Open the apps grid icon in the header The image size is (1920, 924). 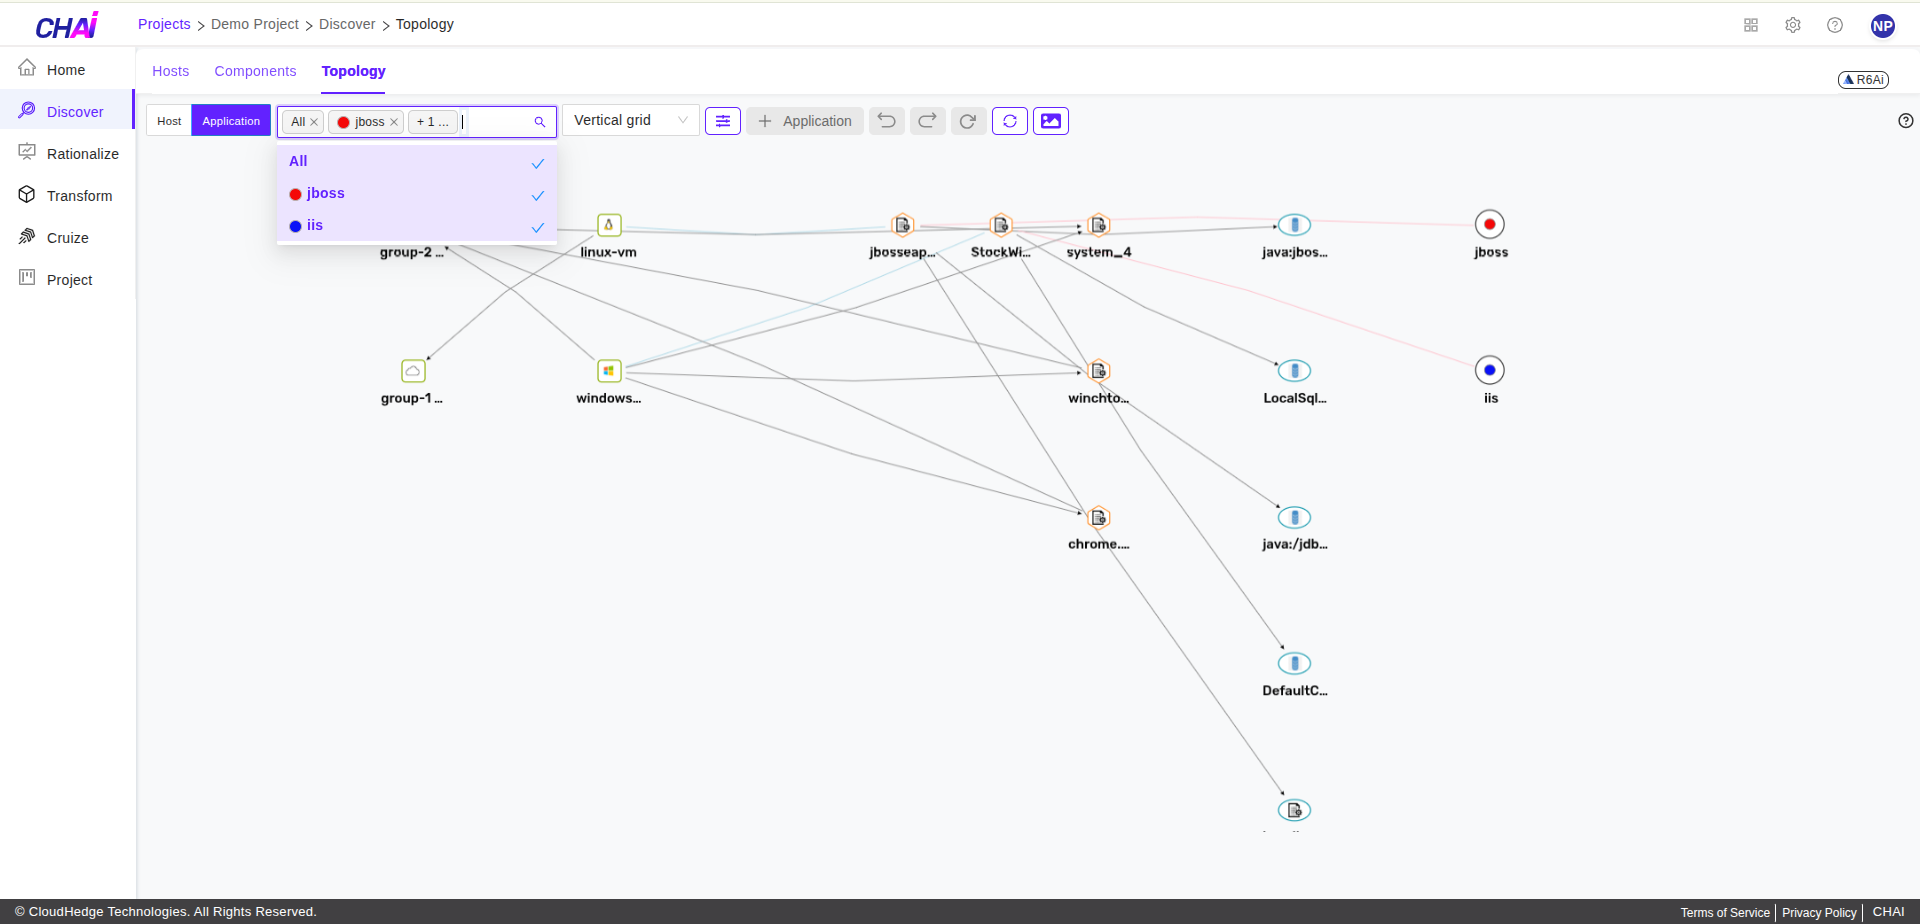[x=1751, y=25]
